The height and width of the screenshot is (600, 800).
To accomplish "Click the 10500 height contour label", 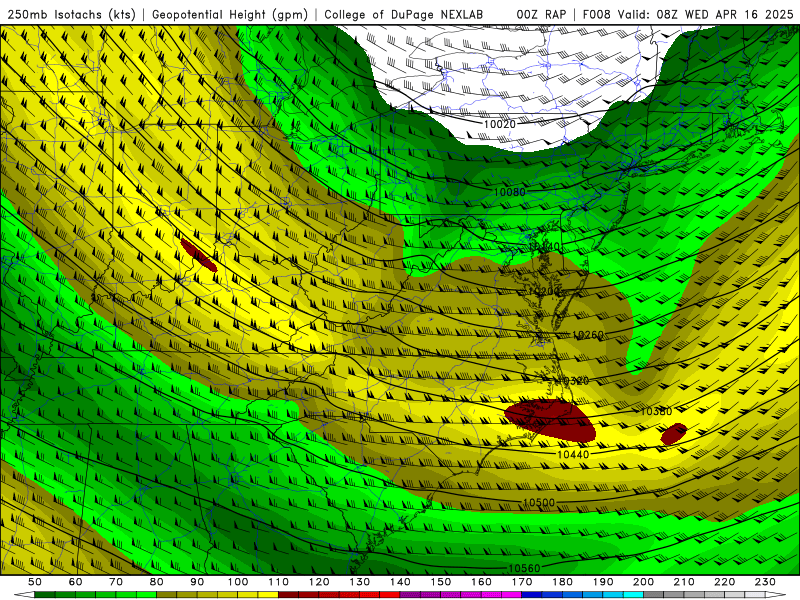I will point(539,503).
